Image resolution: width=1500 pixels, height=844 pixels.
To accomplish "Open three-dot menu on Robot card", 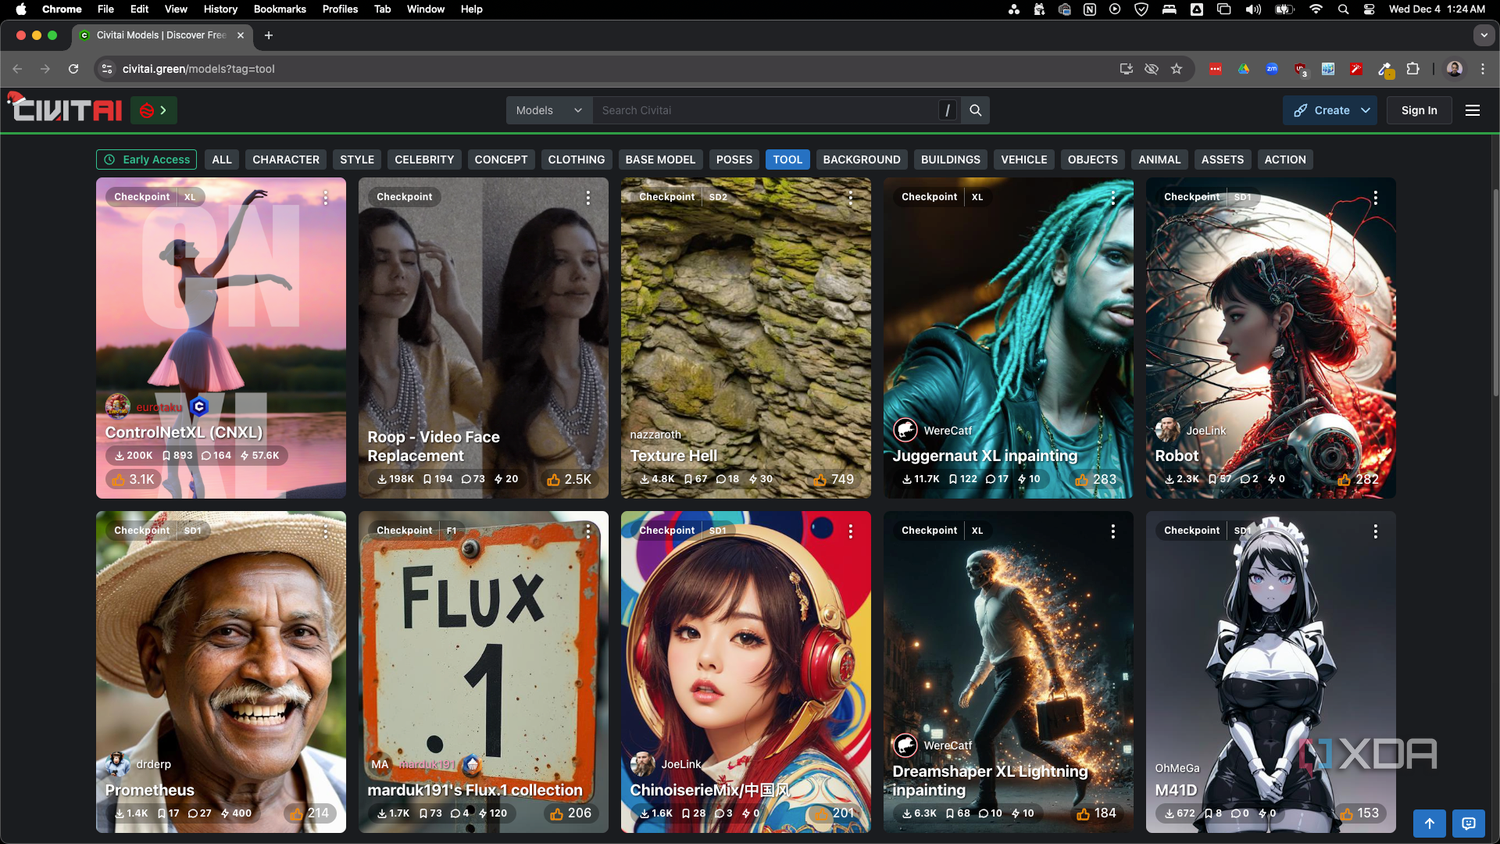I will coord(1375,198).
